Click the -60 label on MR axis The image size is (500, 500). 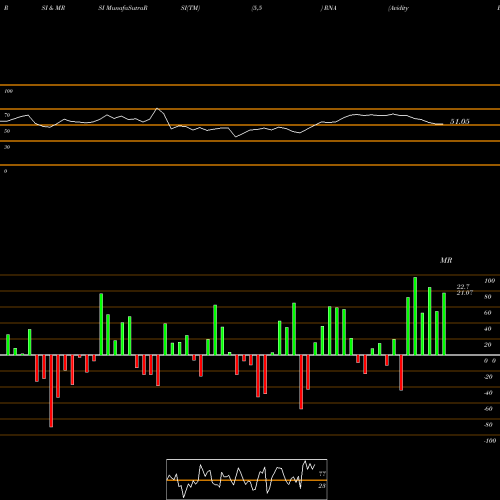488,409
